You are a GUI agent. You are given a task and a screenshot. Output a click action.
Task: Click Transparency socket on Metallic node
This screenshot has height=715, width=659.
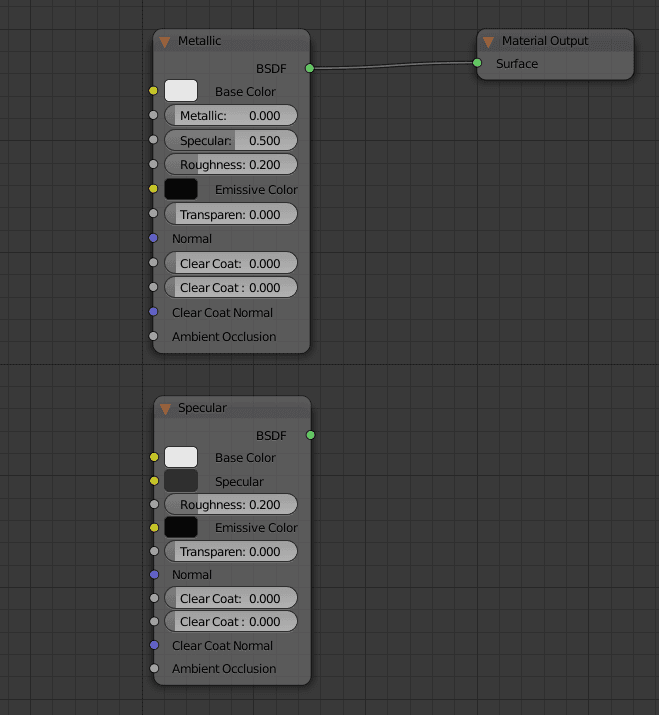click(x=153, y=213)
